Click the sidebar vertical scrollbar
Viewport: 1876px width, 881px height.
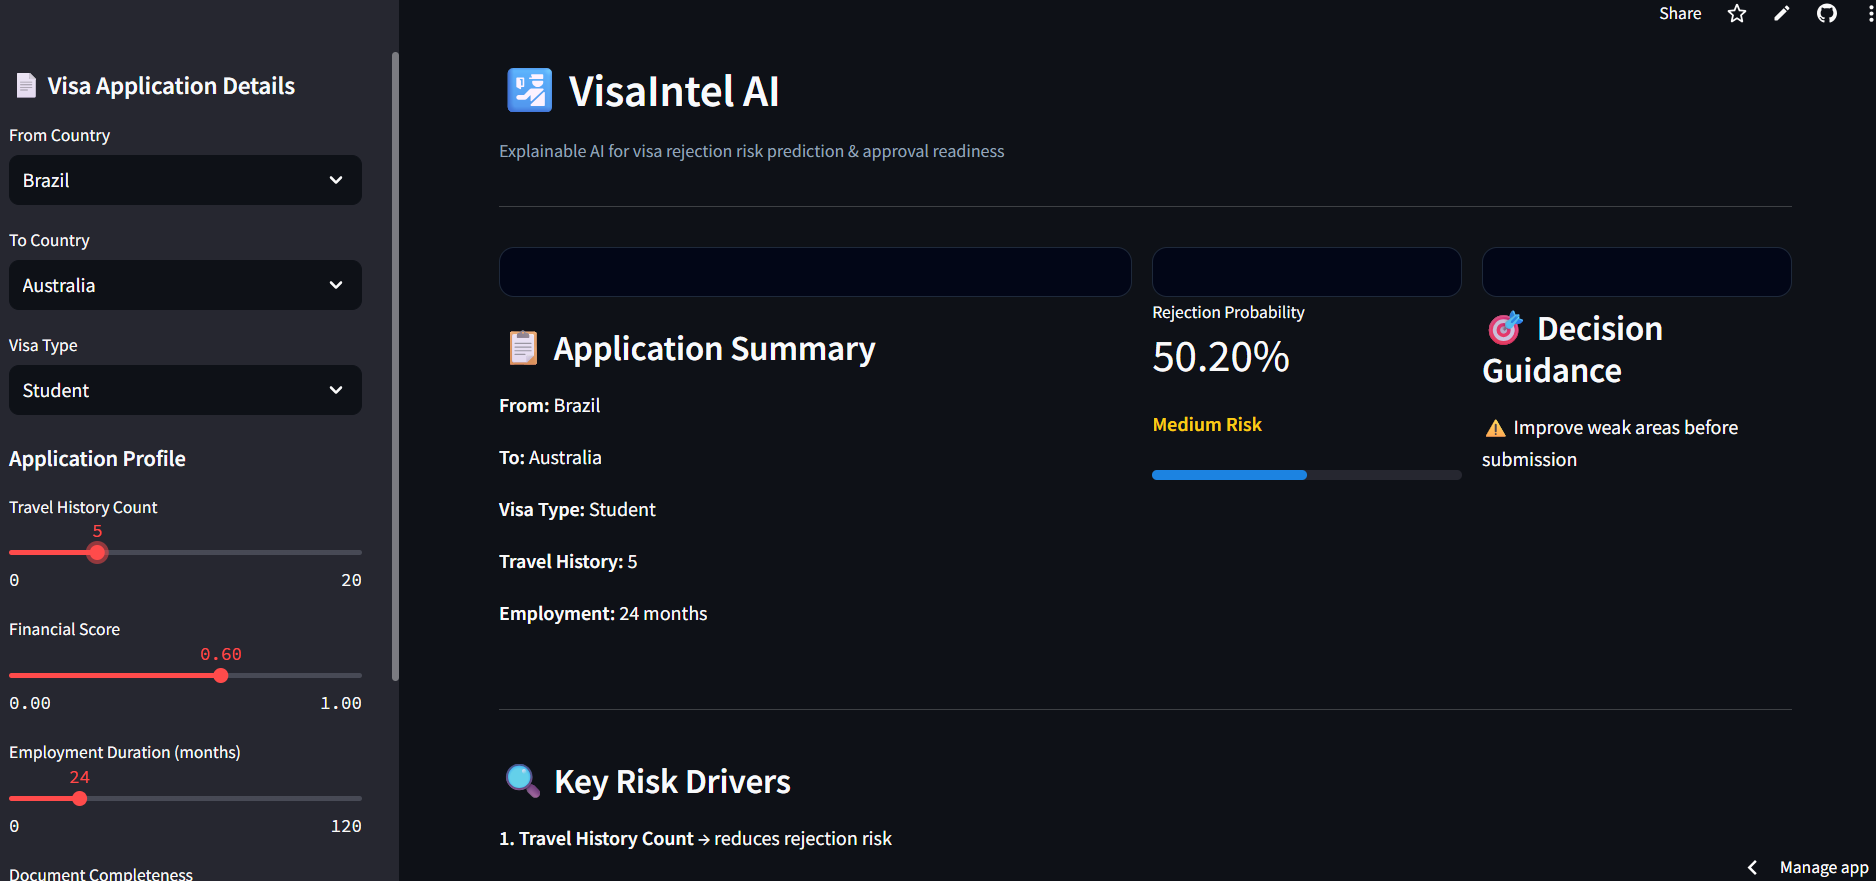click(x=395, y=366)
